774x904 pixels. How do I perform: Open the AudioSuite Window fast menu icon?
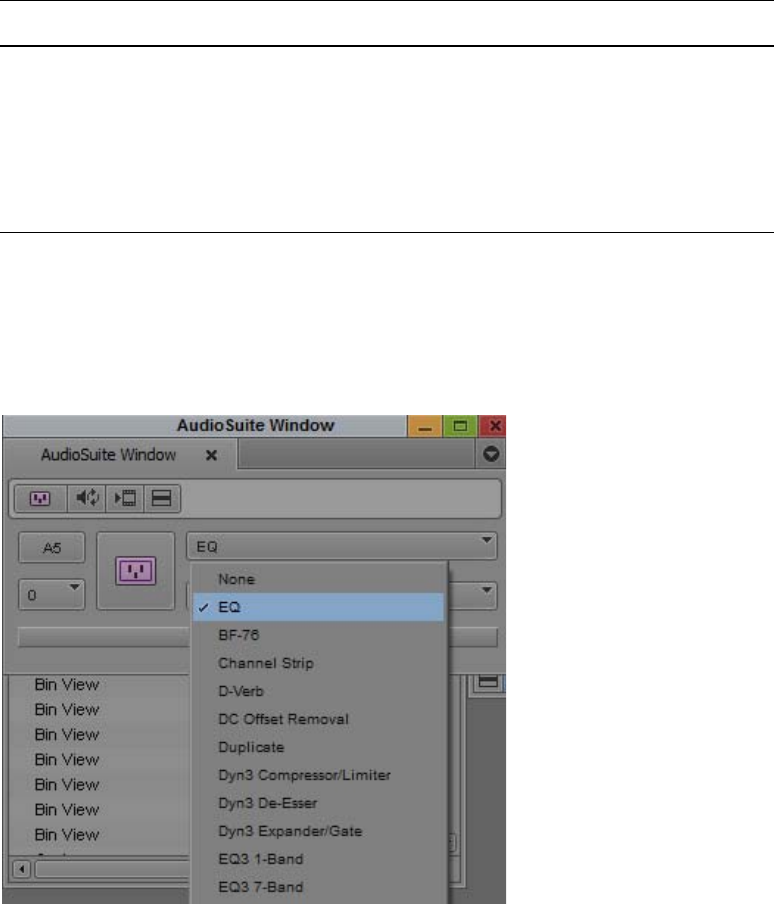point(491,454)
